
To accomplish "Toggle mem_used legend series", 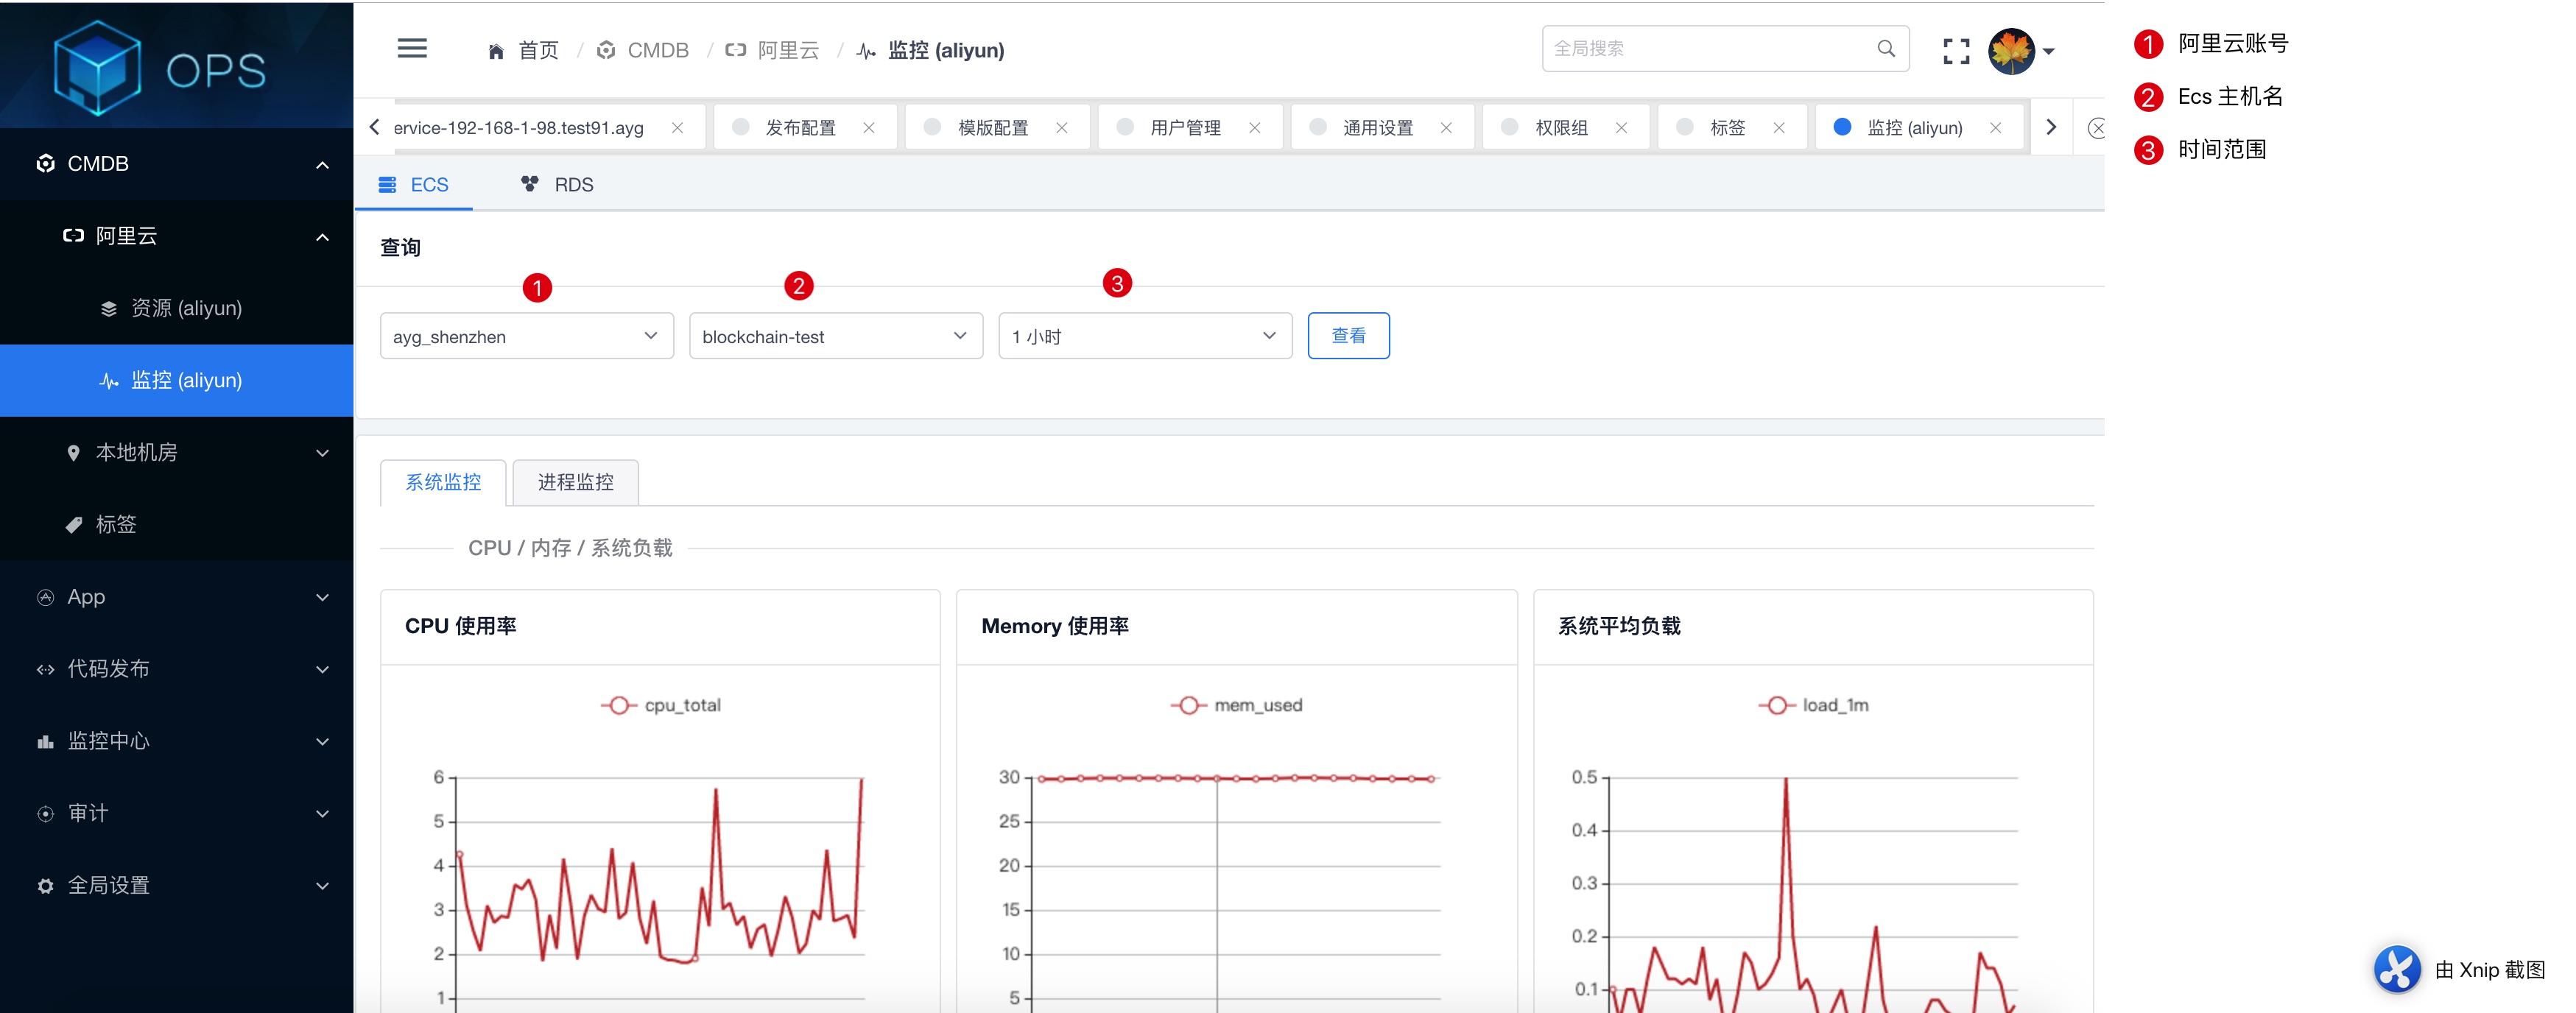I will [x=1236, y=705].
